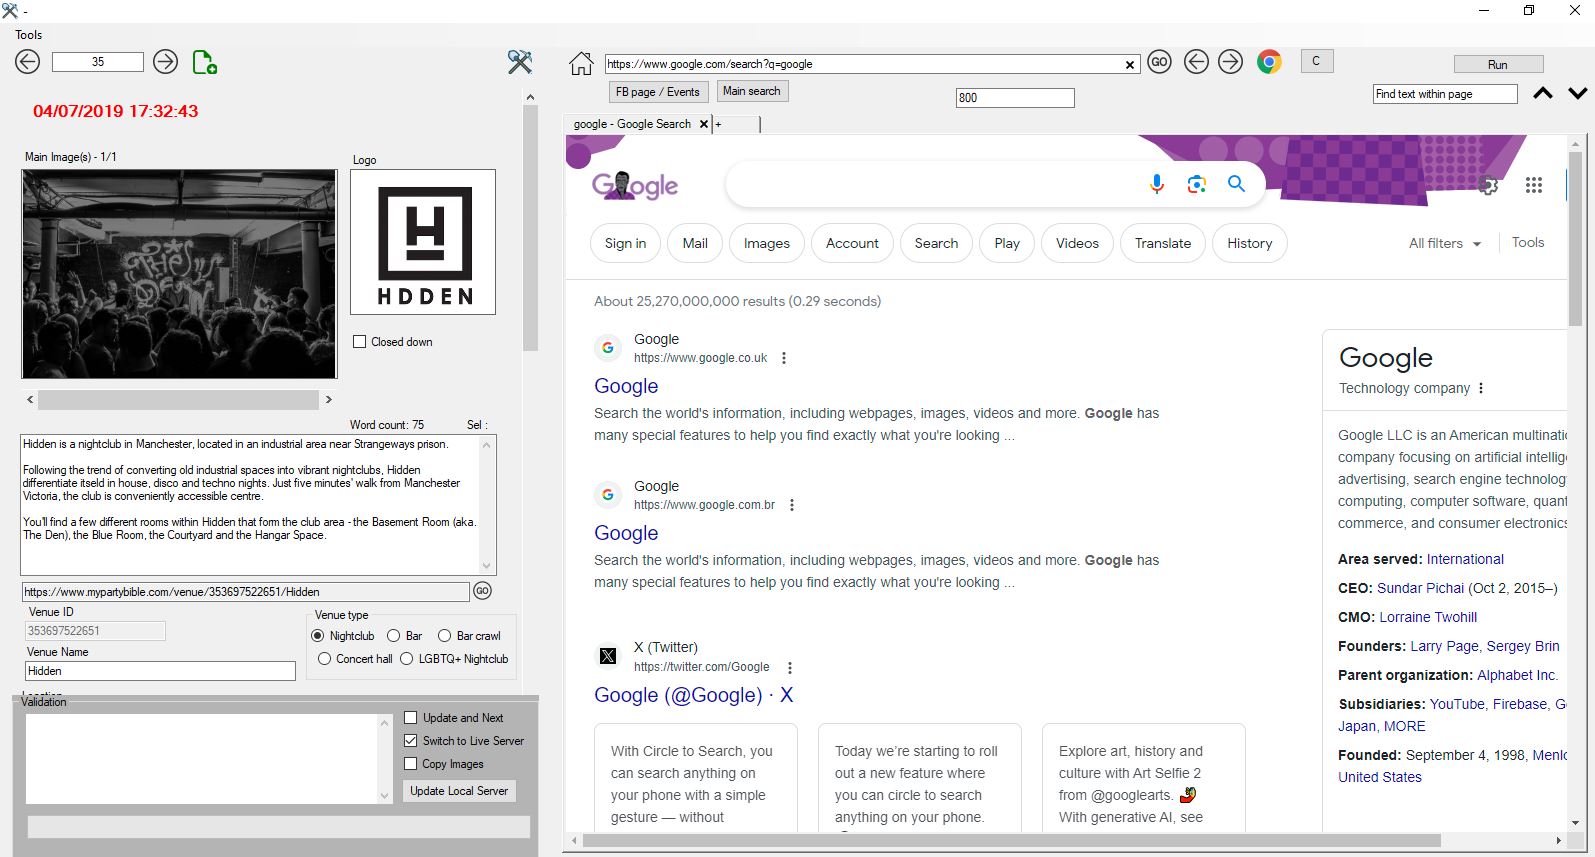Viewport: 1595px width, 857px height.
Task: Open page in Chrome via Chrome icon
Action: tap(1269, 62)
